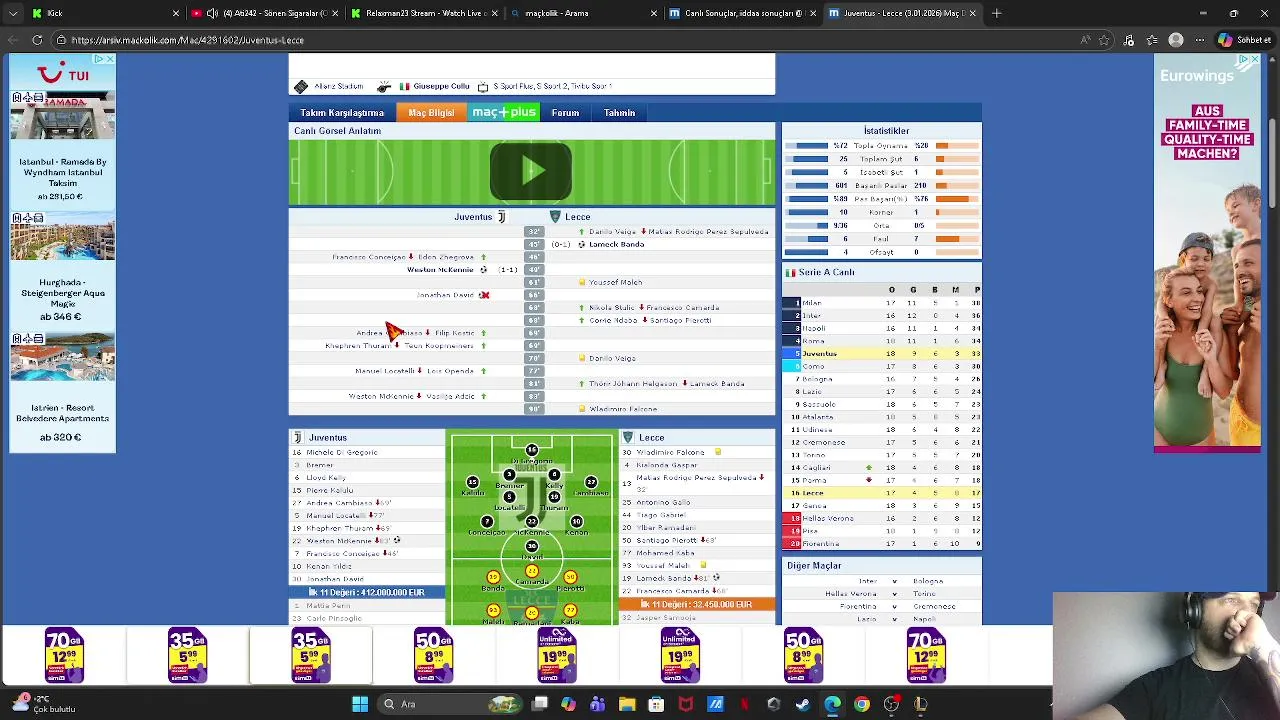1280x720 pixels.
Task: Click Lecce İlk 11 Değeri 32.450.000 EUR bar
Action: [697, 604]
